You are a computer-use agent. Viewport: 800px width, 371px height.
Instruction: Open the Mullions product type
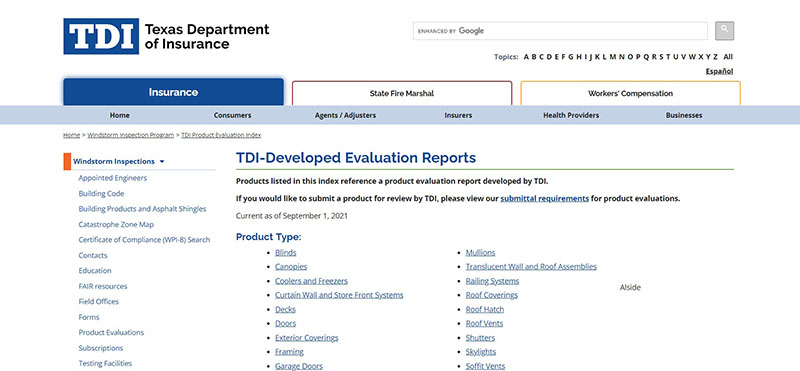point(480,253)
